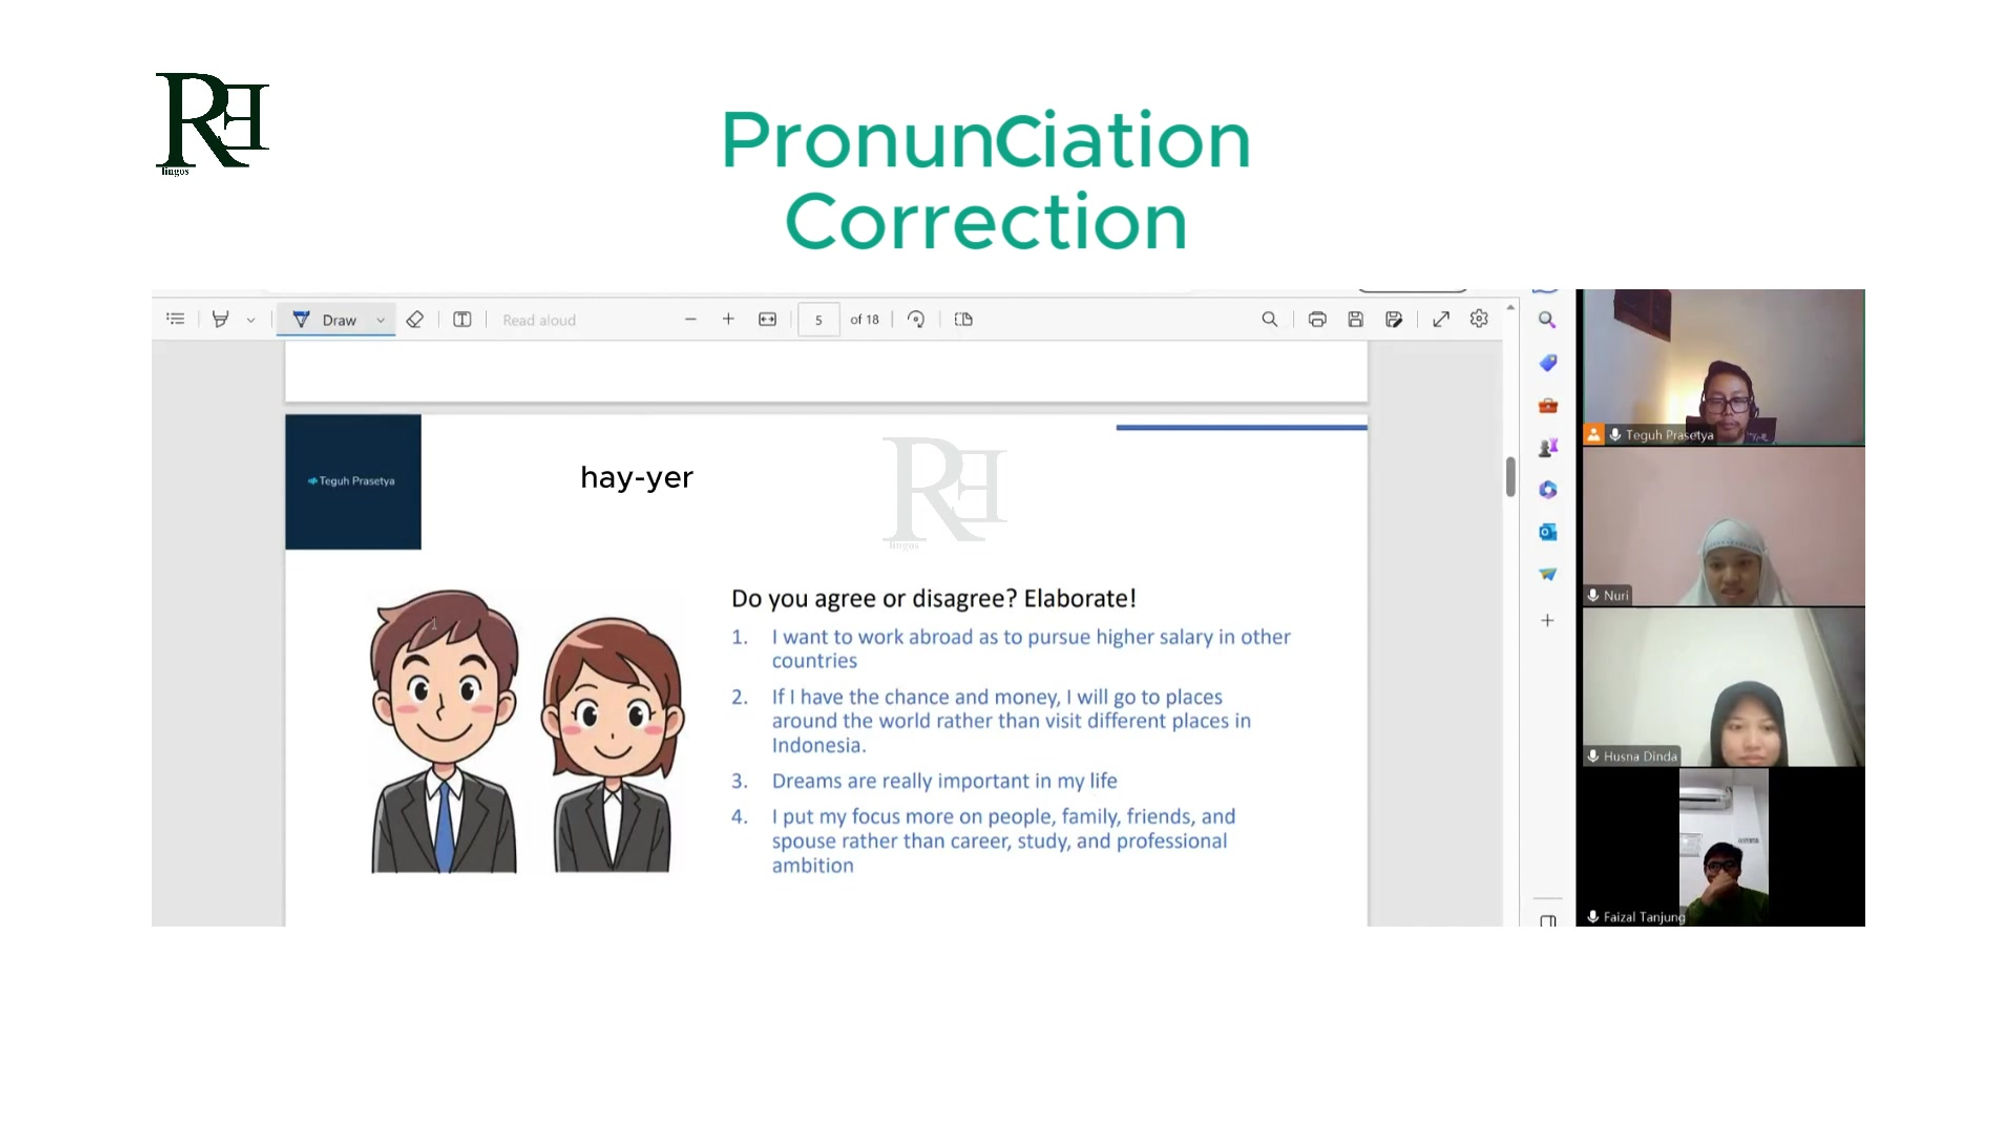
Task: Select Teguh Prasetya video tile
Action: (1724, 368)
